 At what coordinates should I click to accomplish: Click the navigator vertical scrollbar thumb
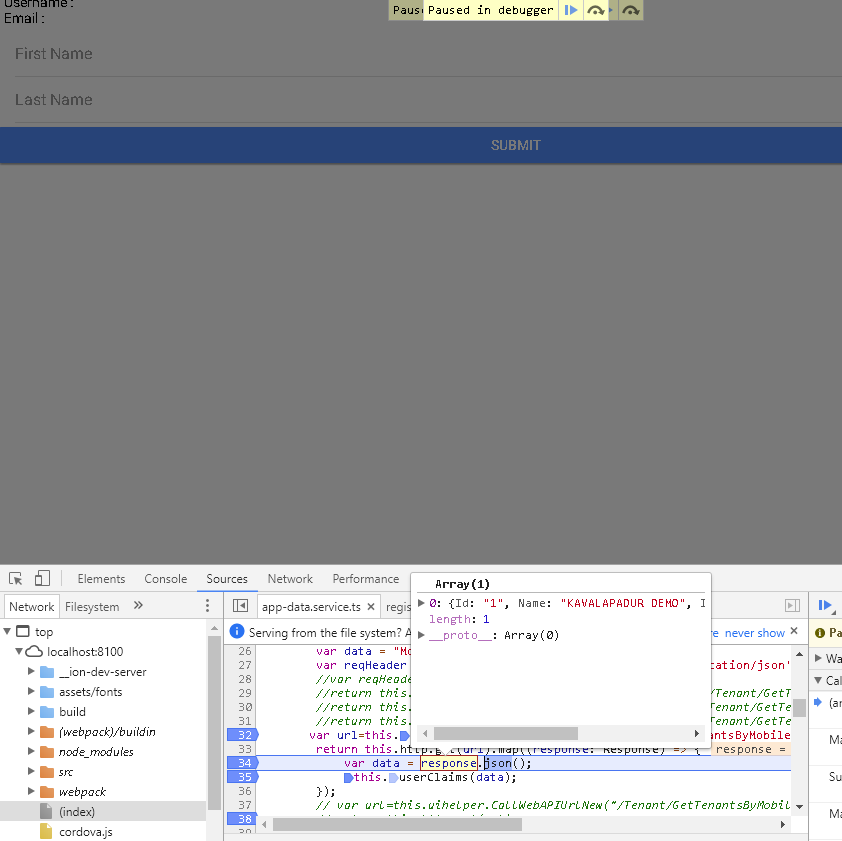[x=214, y=722]
